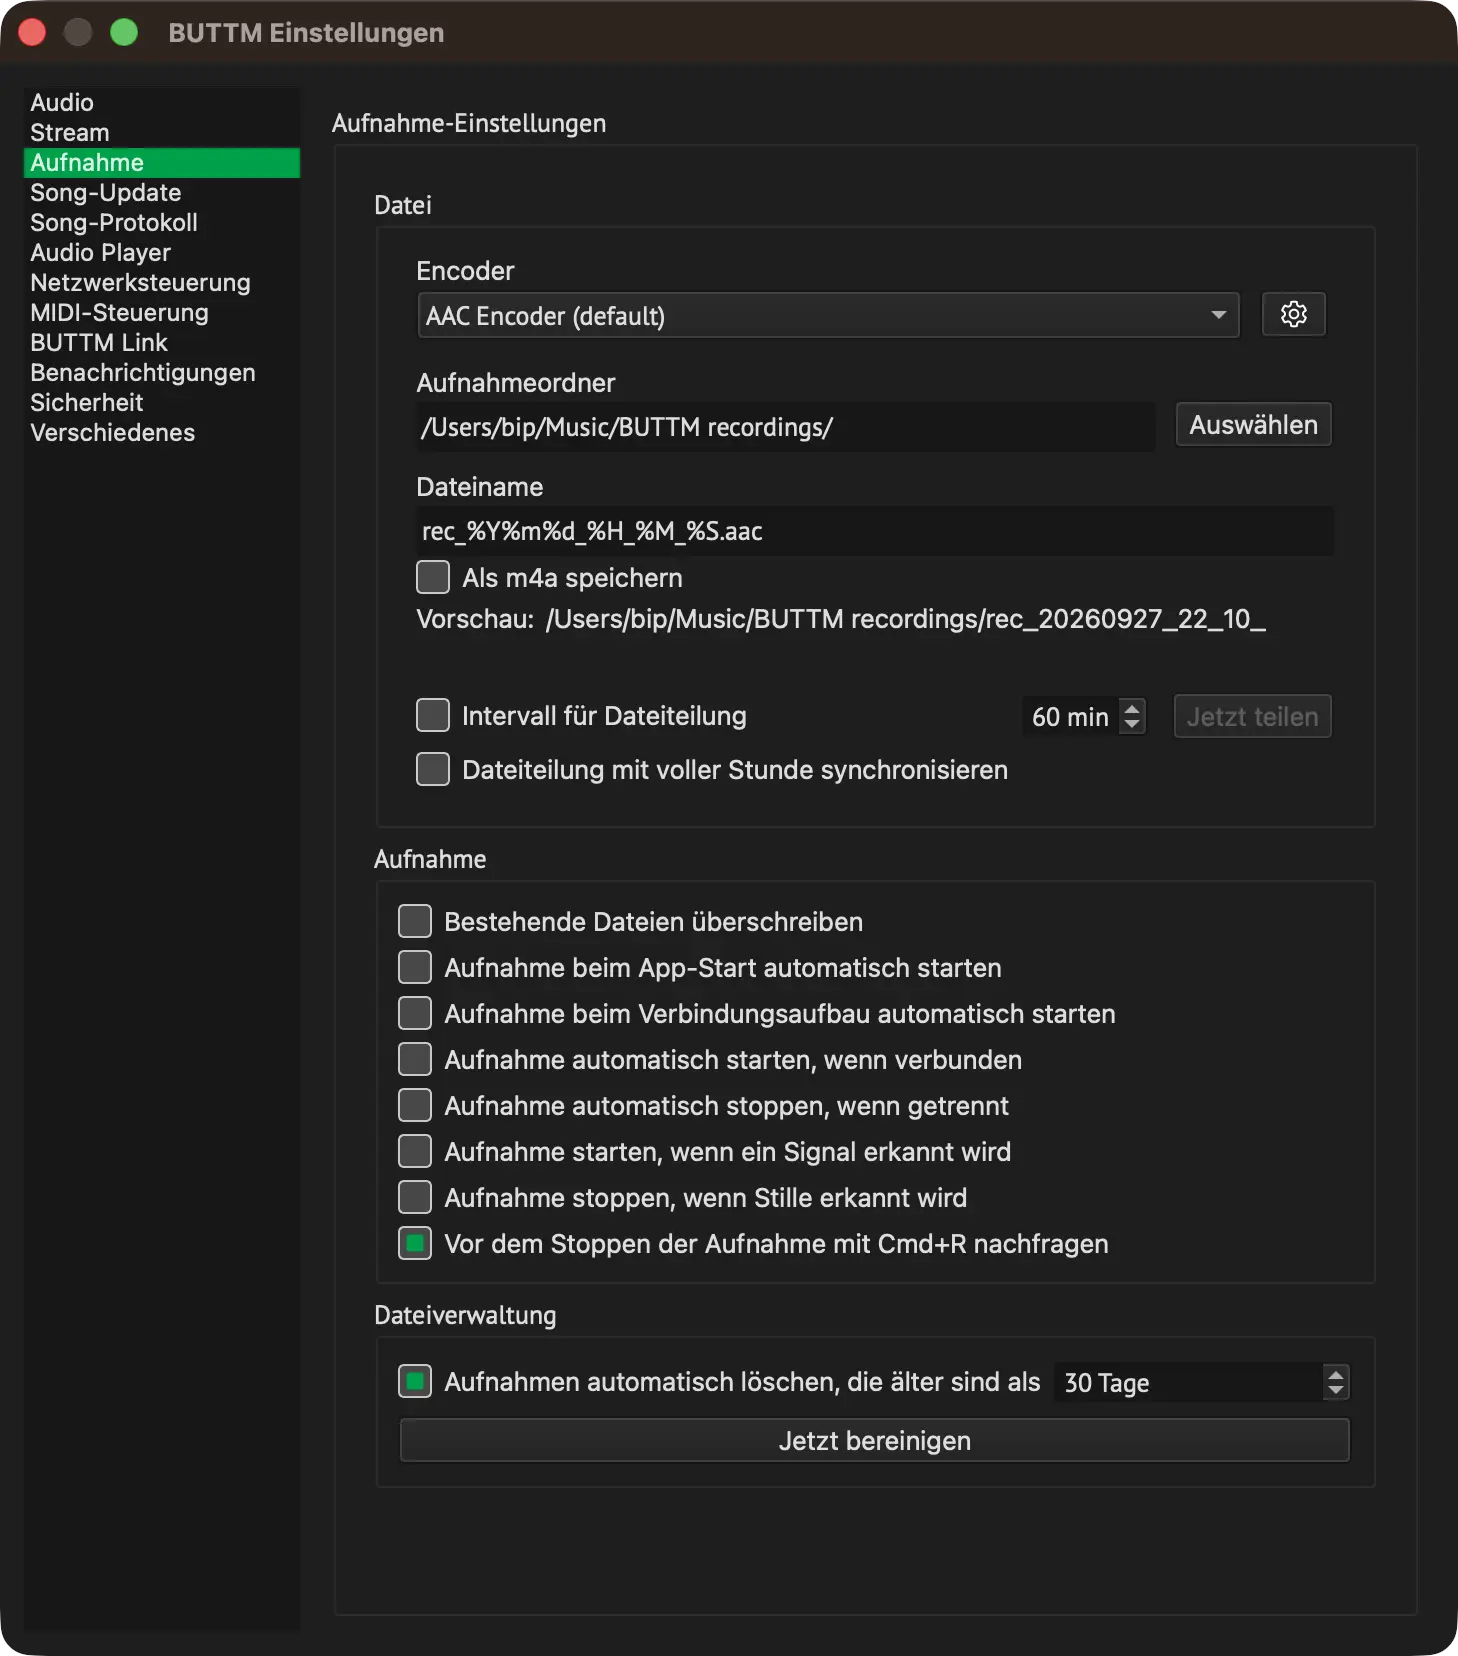The width and height of the screenshot is (1458, 1656).
Task: Open MIDI-Steuerung settings
Action: click(162, 312)
